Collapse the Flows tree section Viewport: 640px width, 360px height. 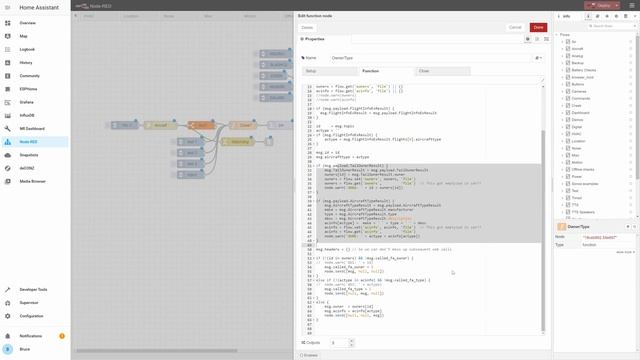(x=557, y=35)
